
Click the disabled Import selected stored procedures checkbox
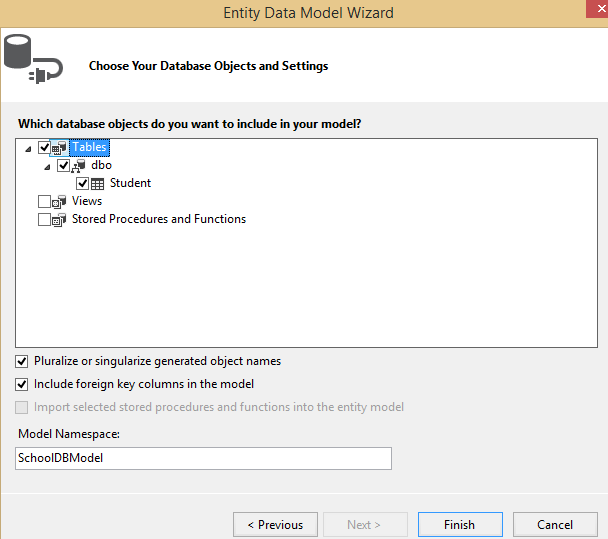pos(22,408)
